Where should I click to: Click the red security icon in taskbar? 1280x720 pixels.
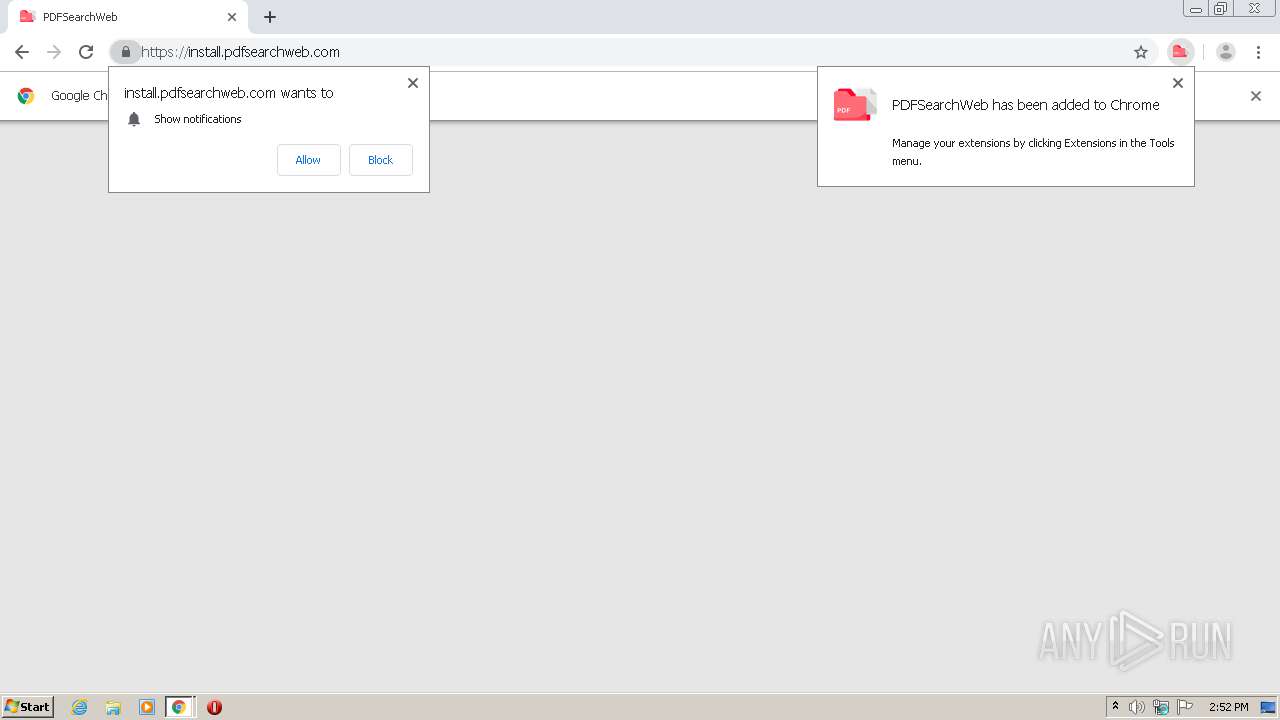214,707
